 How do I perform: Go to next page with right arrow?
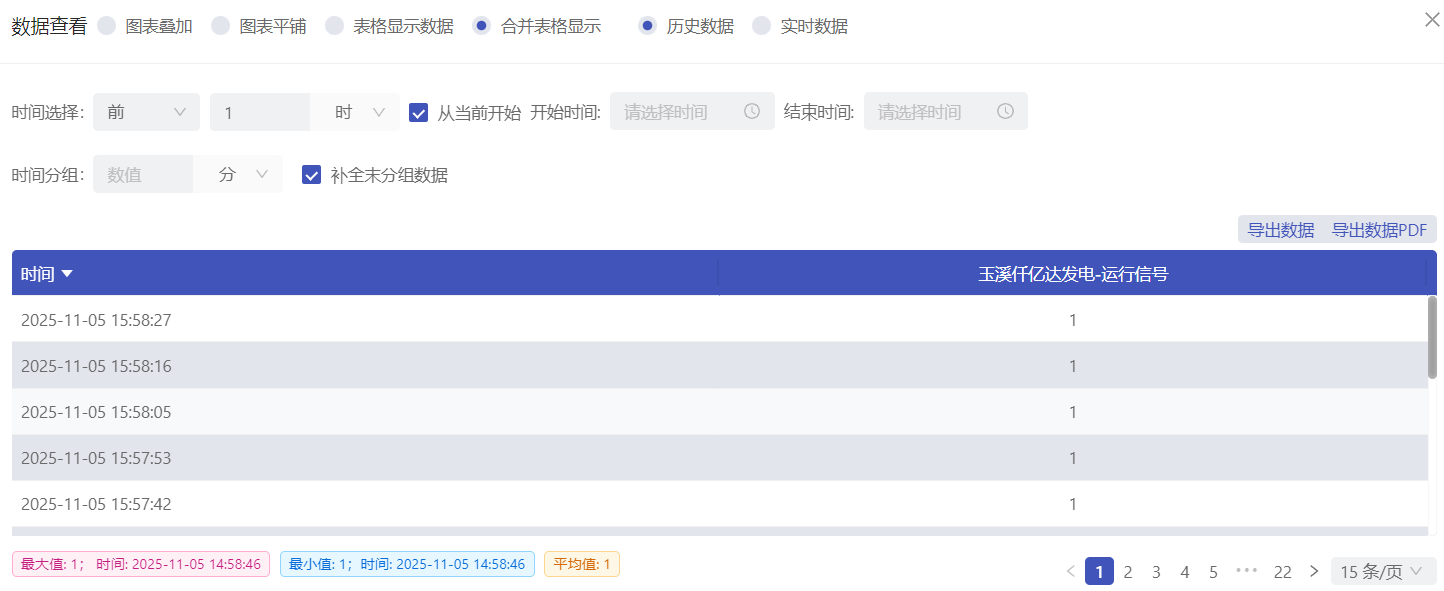pyautogui.click(x=1314, y=572)
